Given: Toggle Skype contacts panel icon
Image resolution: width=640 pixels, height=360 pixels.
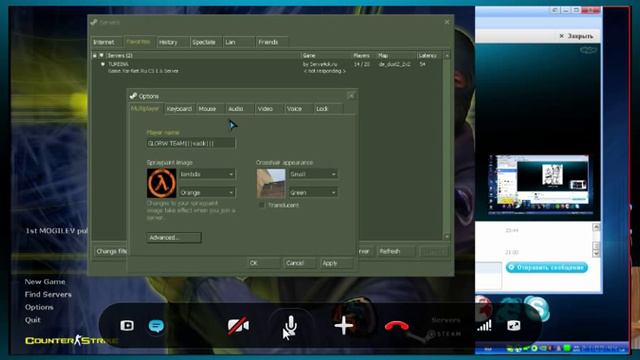Looking at the screenshot, I should click(127, 325).
